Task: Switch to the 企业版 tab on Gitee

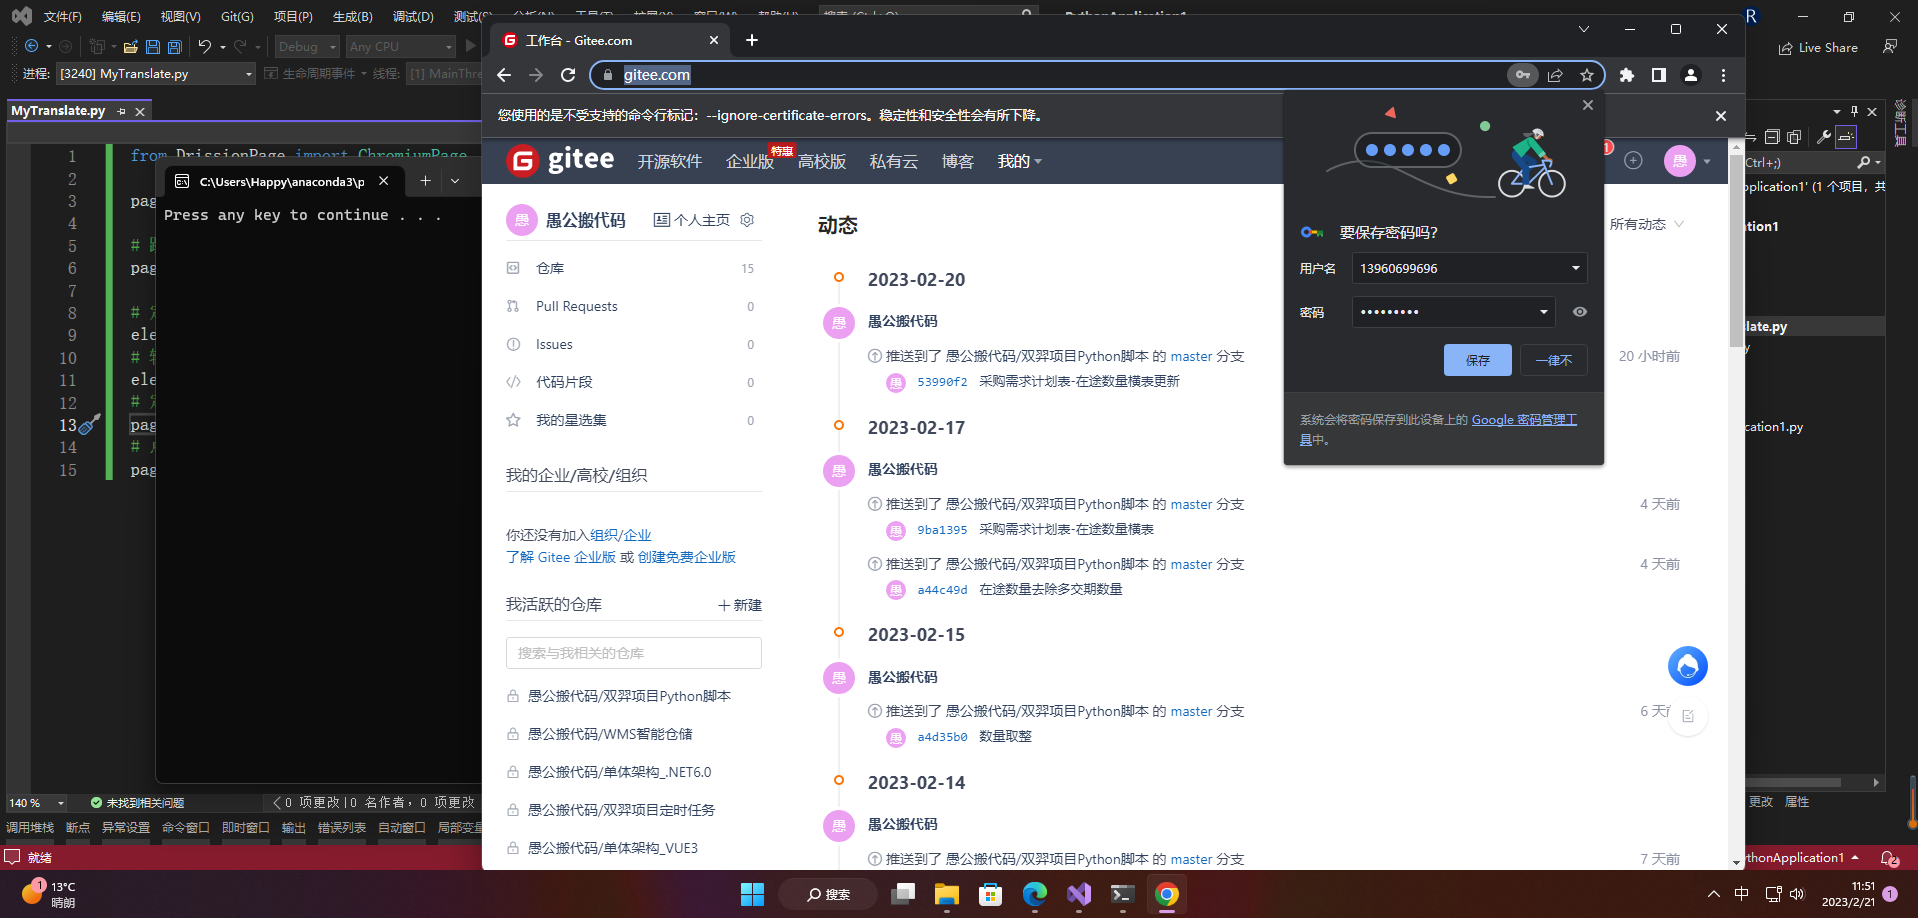Action: [x=749, y=161]
